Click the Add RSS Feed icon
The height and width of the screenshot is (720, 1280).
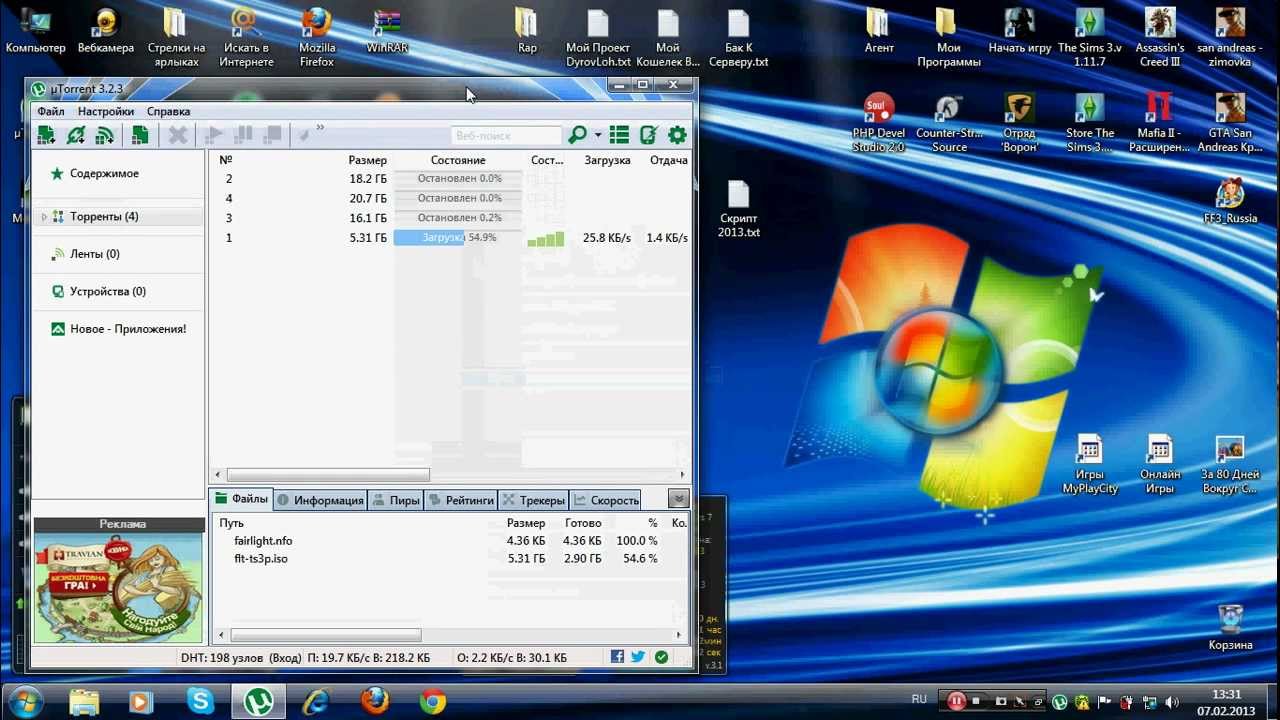click(x=104, y=135)
